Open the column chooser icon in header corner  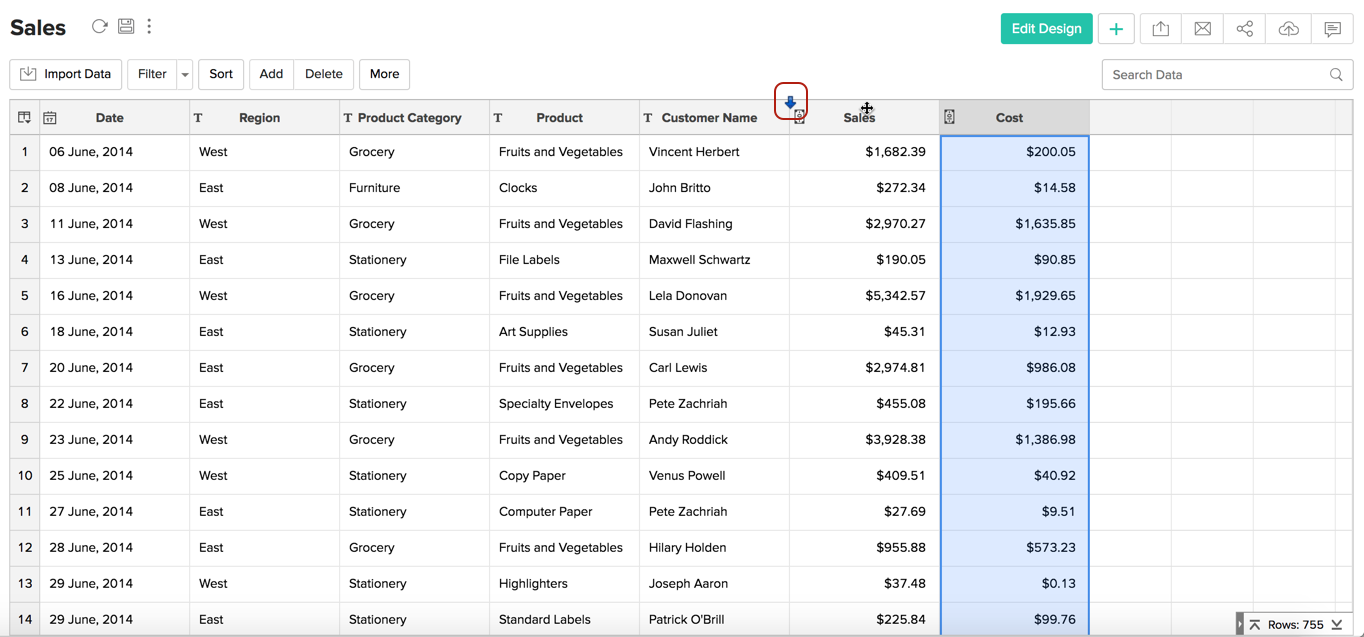click(24, 118)
